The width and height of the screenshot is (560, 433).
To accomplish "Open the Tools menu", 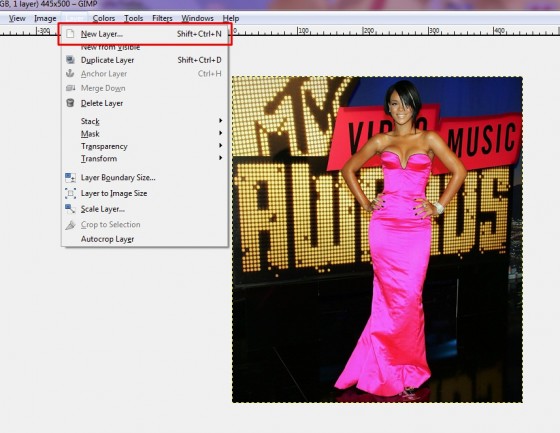I will pyautogui.click(x=134, y=18).
